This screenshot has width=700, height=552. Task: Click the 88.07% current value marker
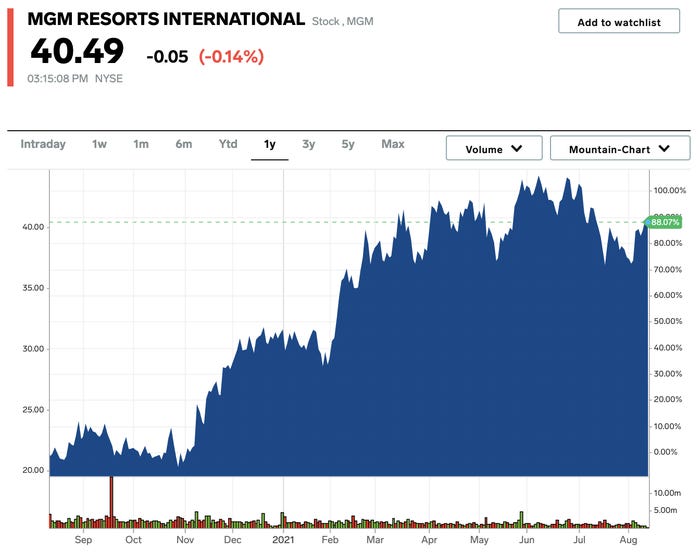[663, 222]
